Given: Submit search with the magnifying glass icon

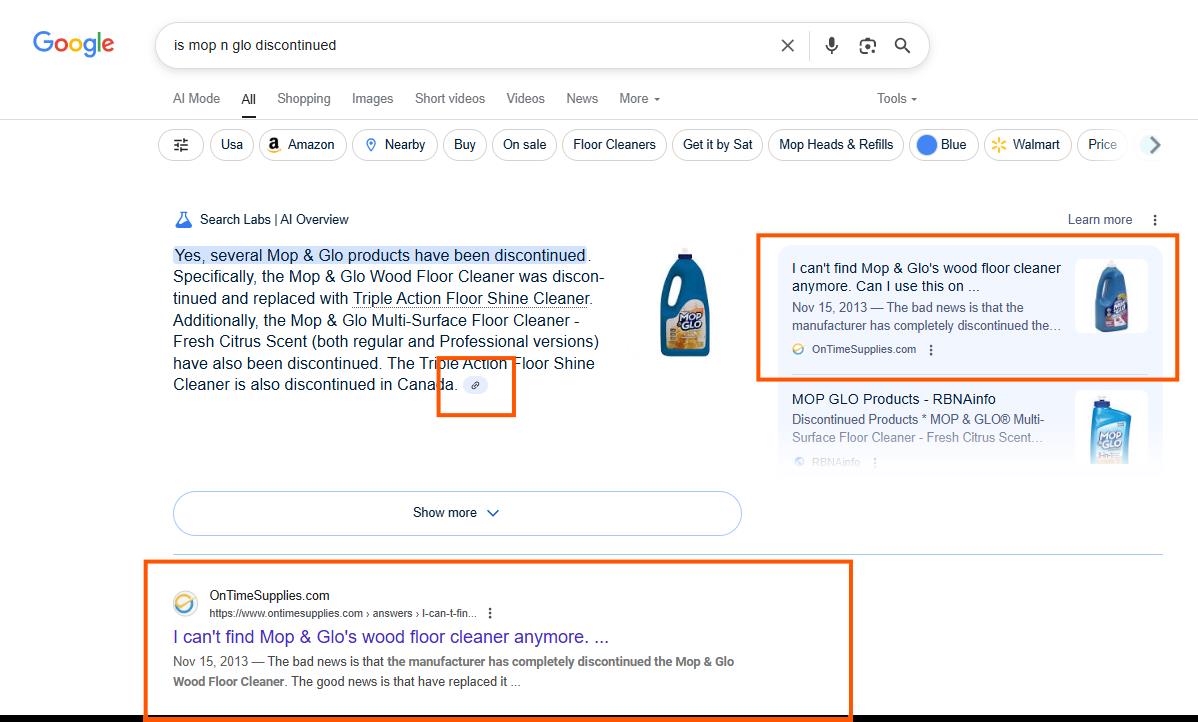Looking at the screenshot, I should pyautogui.click(x=902, y=46).
